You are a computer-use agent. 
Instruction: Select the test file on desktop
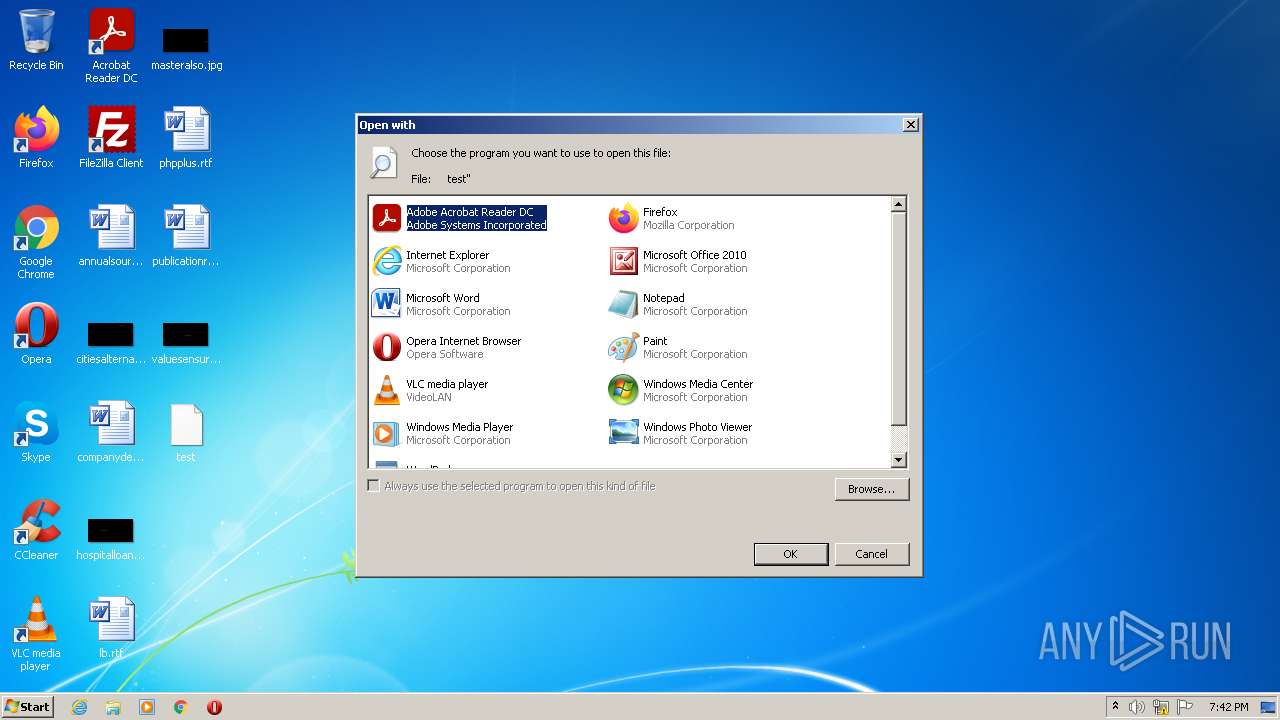click(x=186, y=432)
